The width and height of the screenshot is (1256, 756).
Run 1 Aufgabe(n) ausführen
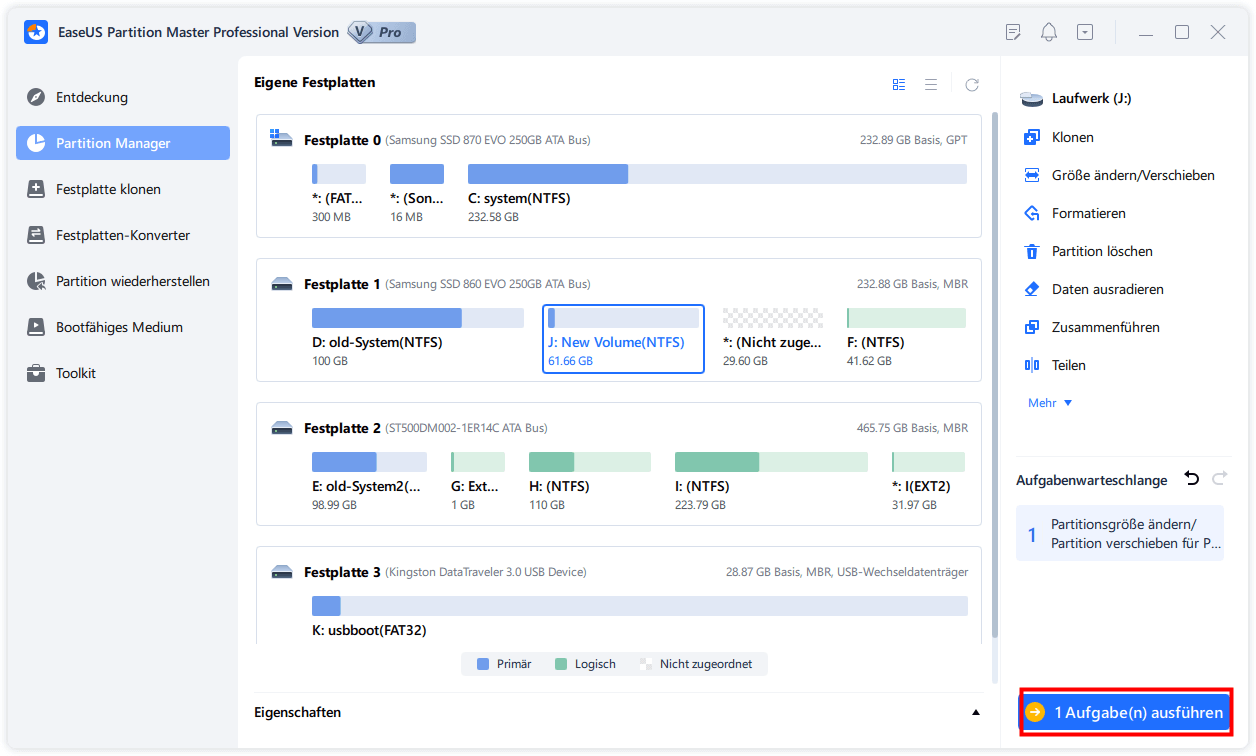[1126, 712]
